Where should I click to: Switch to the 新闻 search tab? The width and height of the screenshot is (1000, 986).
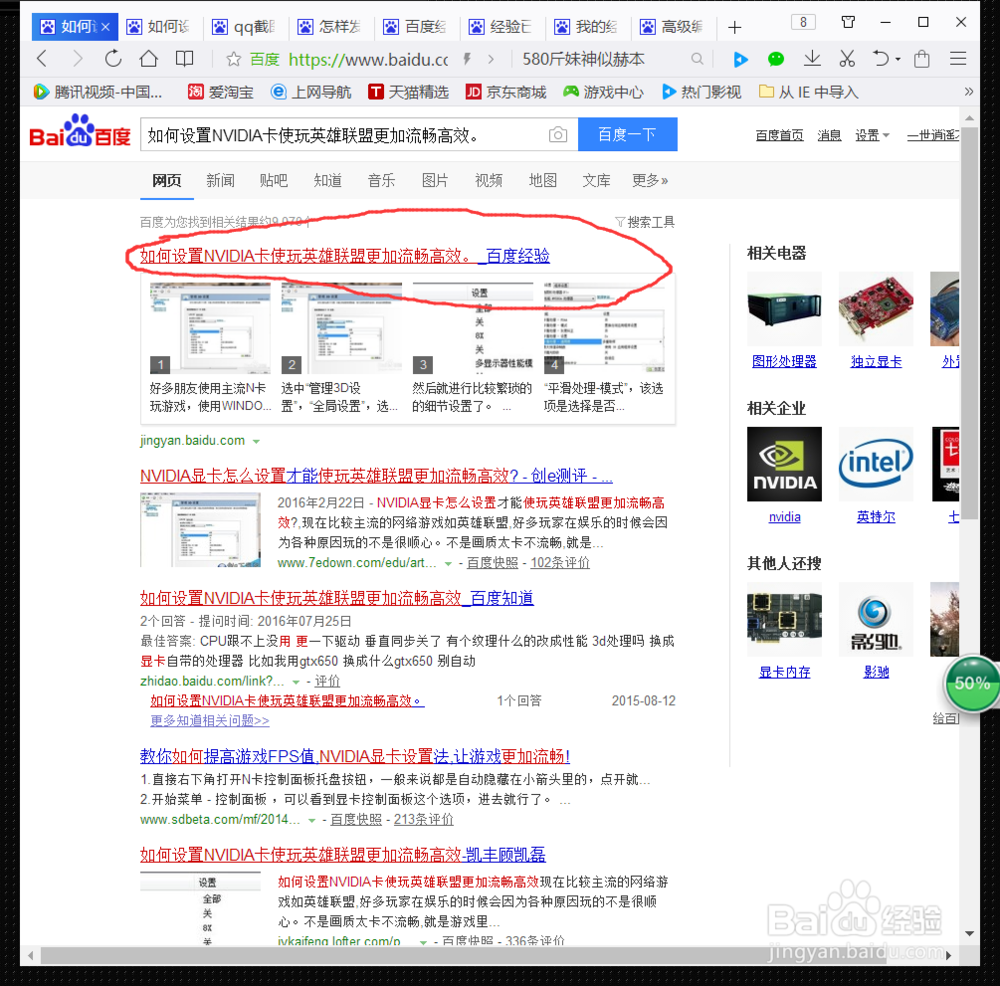tap(221, 180)
